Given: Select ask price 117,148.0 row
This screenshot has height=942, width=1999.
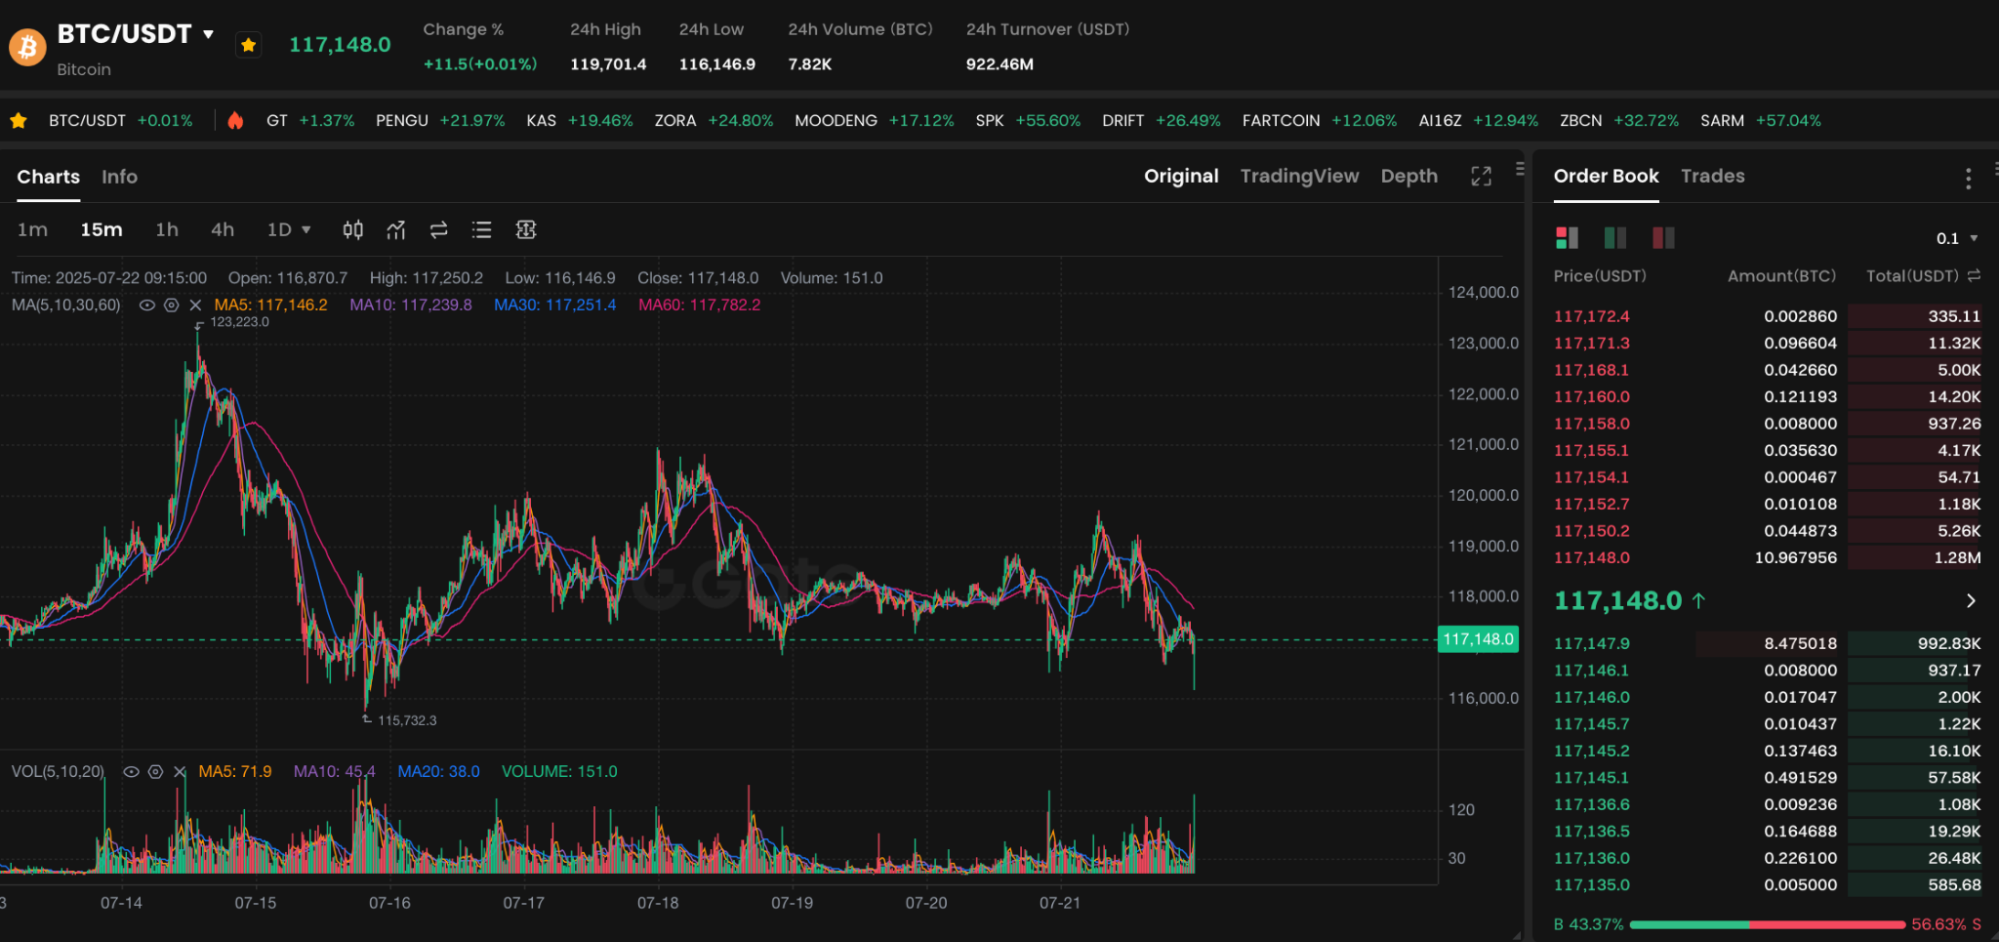Looking at the screenshot, I should click(1767, 558).
